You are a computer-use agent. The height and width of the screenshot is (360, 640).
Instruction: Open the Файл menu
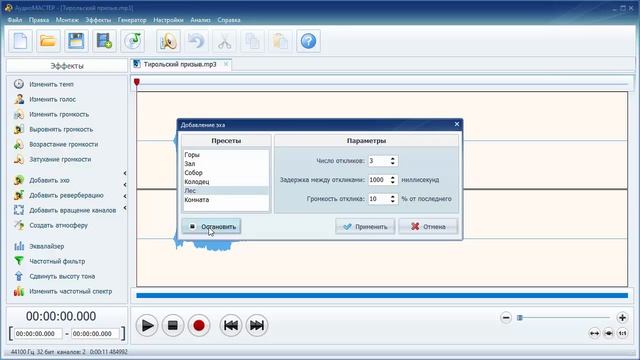15,20
